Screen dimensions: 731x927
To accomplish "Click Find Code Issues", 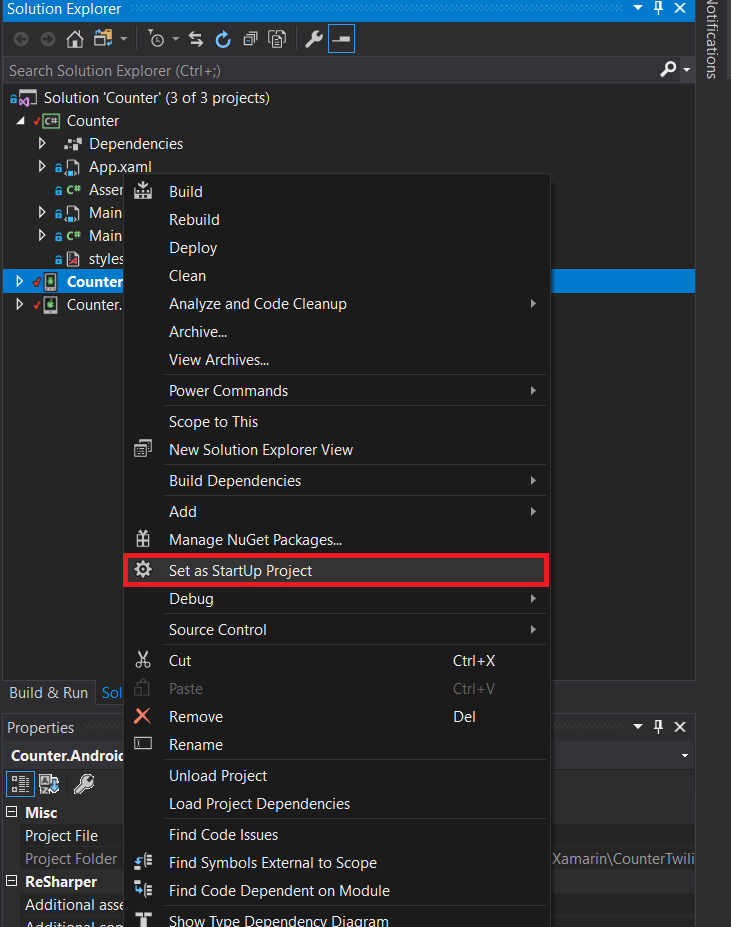I will click(x=223, y=834).
